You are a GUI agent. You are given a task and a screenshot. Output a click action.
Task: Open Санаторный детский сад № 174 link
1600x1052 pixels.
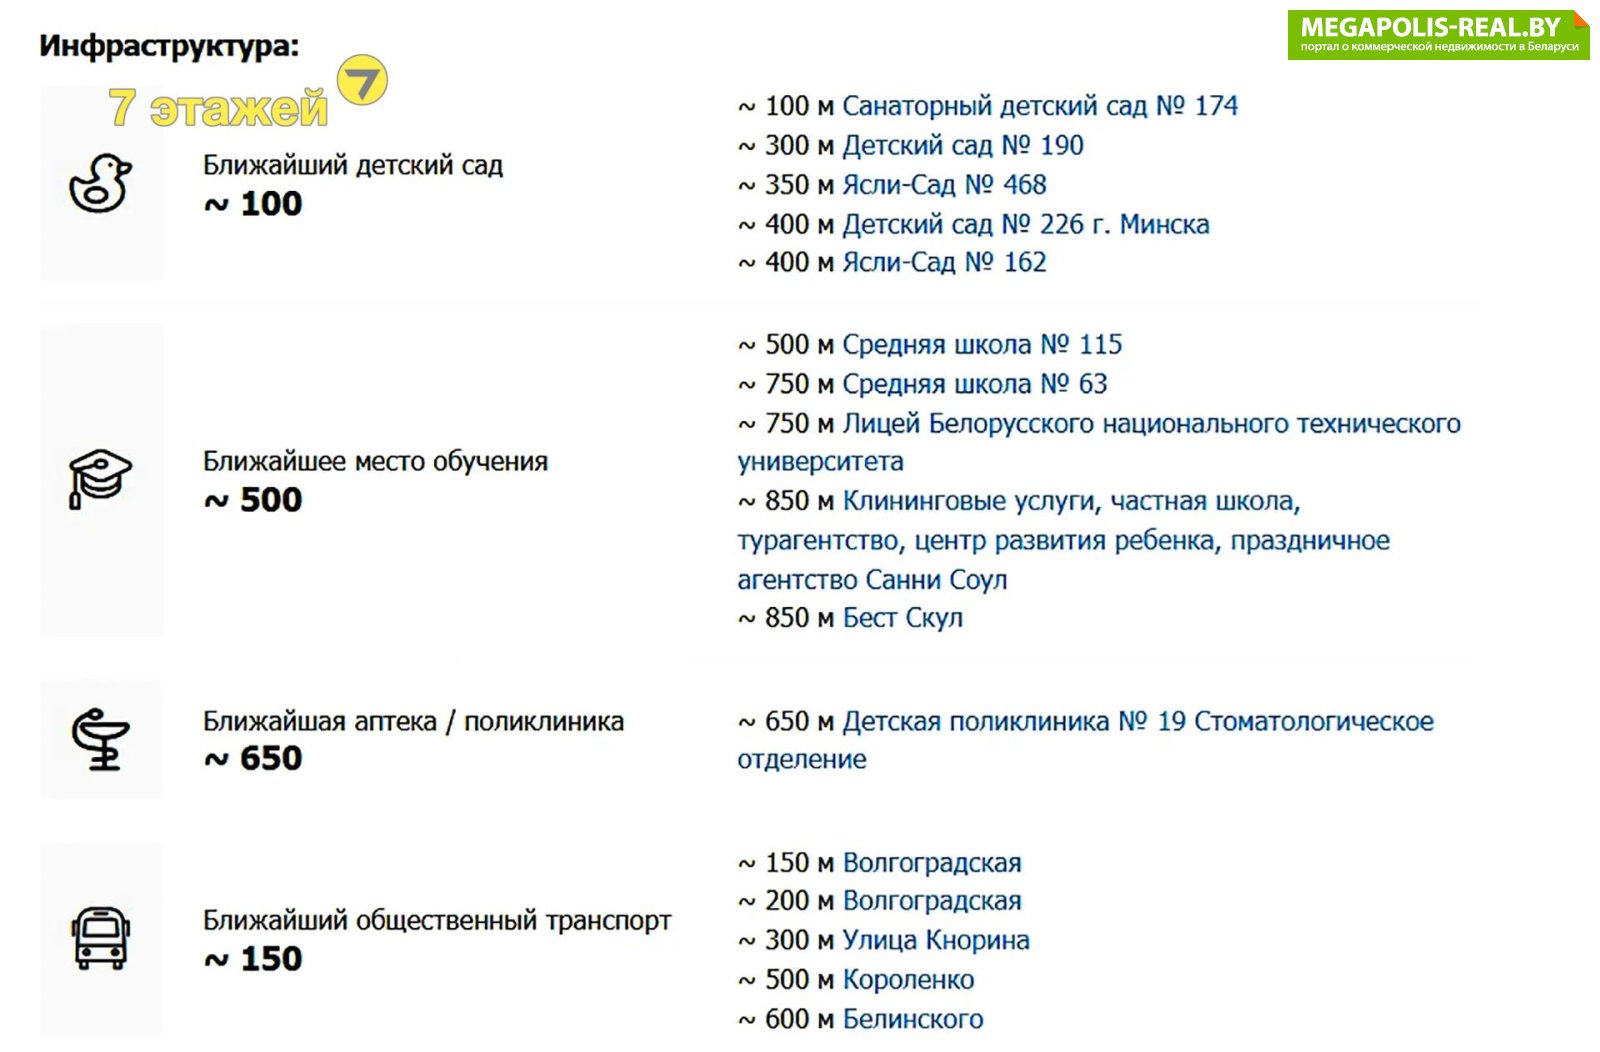[x=1040, y=106]
